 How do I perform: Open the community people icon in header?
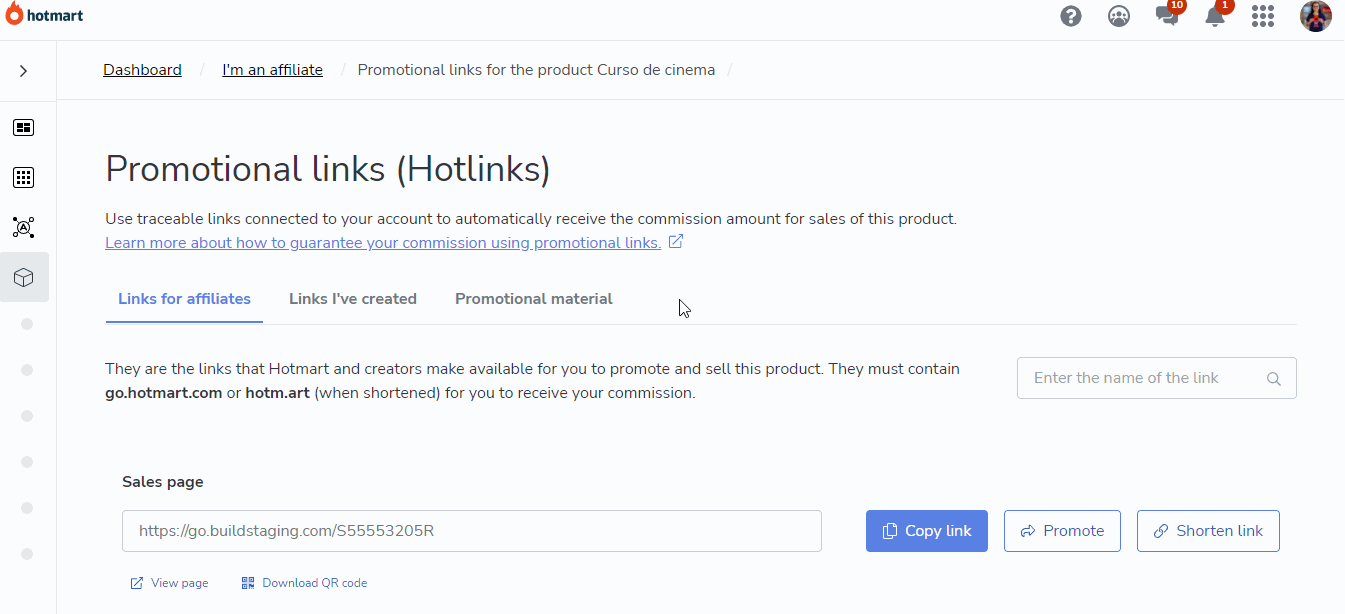1119,16
